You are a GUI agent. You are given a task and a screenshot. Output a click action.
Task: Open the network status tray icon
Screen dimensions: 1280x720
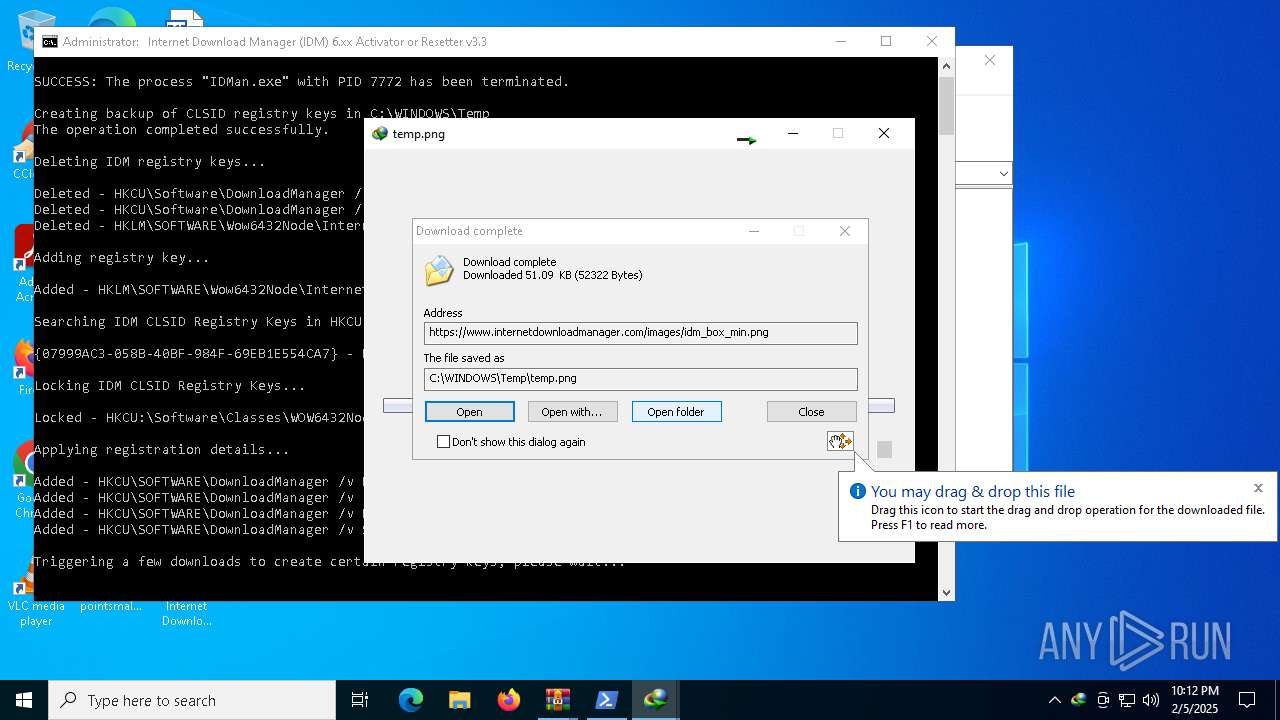tap(1127, 700)
